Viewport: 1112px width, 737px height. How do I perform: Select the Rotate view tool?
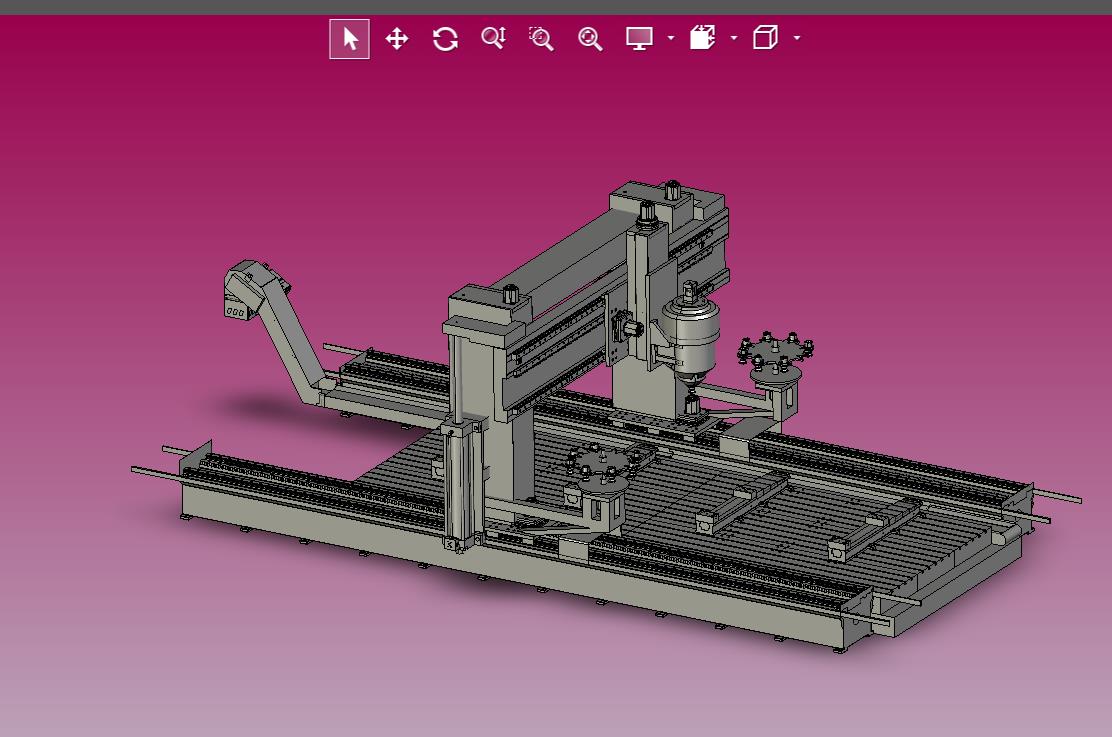pyautogui.click(x=445, y=38)
